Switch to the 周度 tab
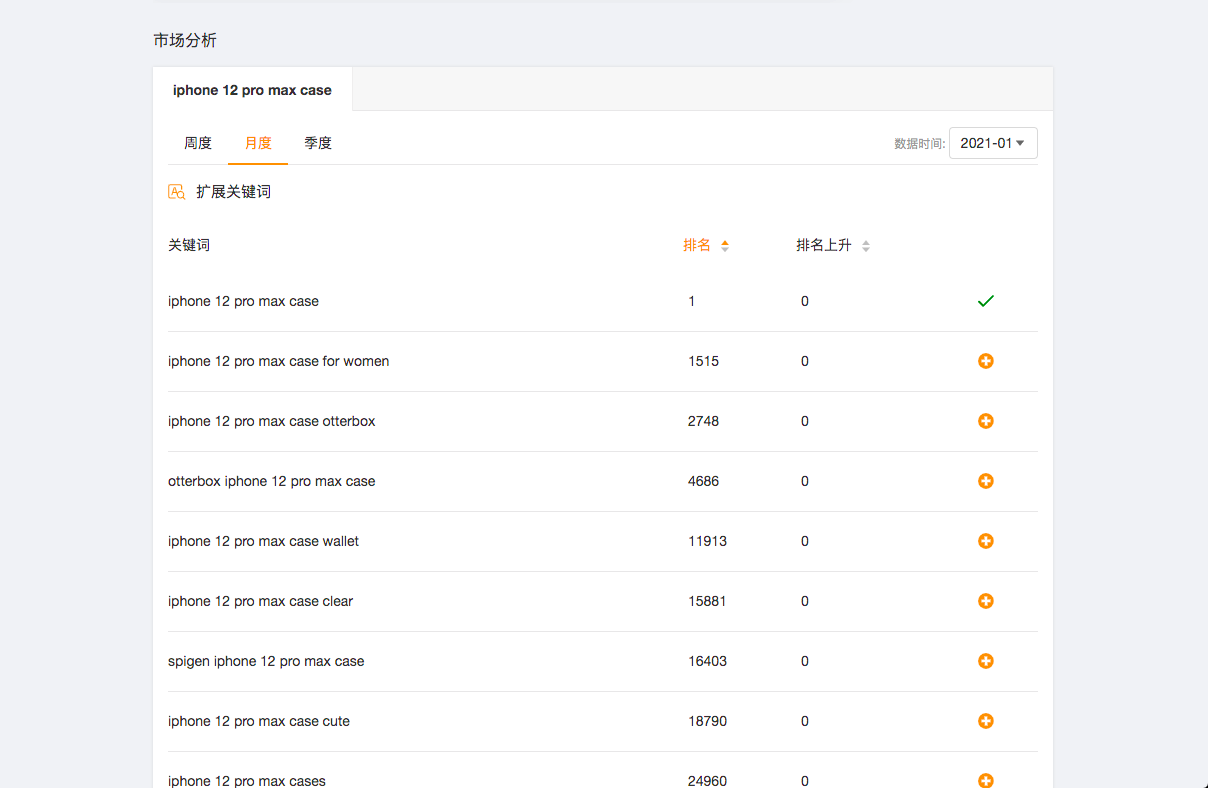The image size is (1208, 788). point(198,143)
